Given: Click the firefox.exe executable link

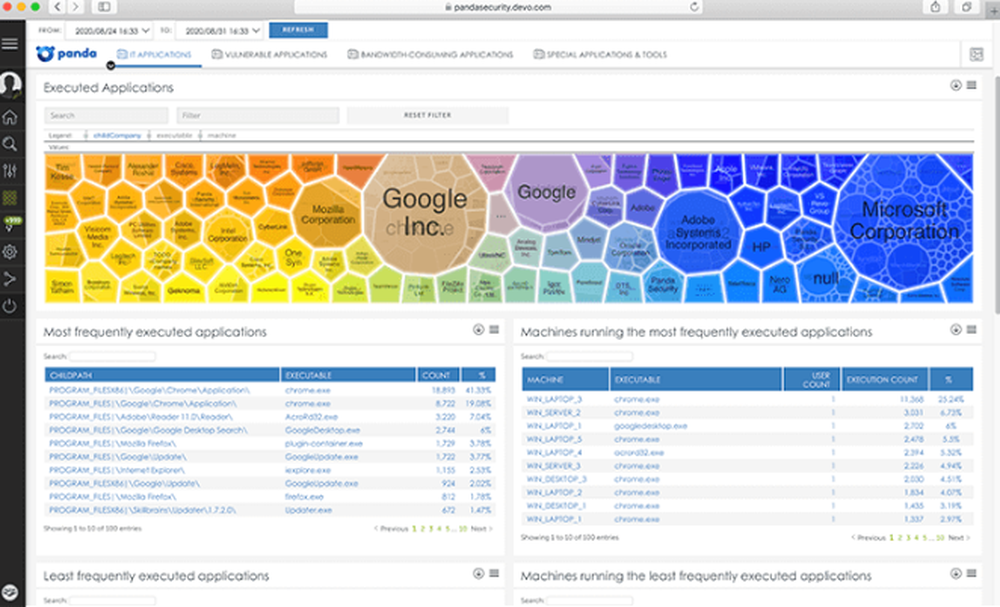Looking at the screenshot, I should [x=304, y=497].
